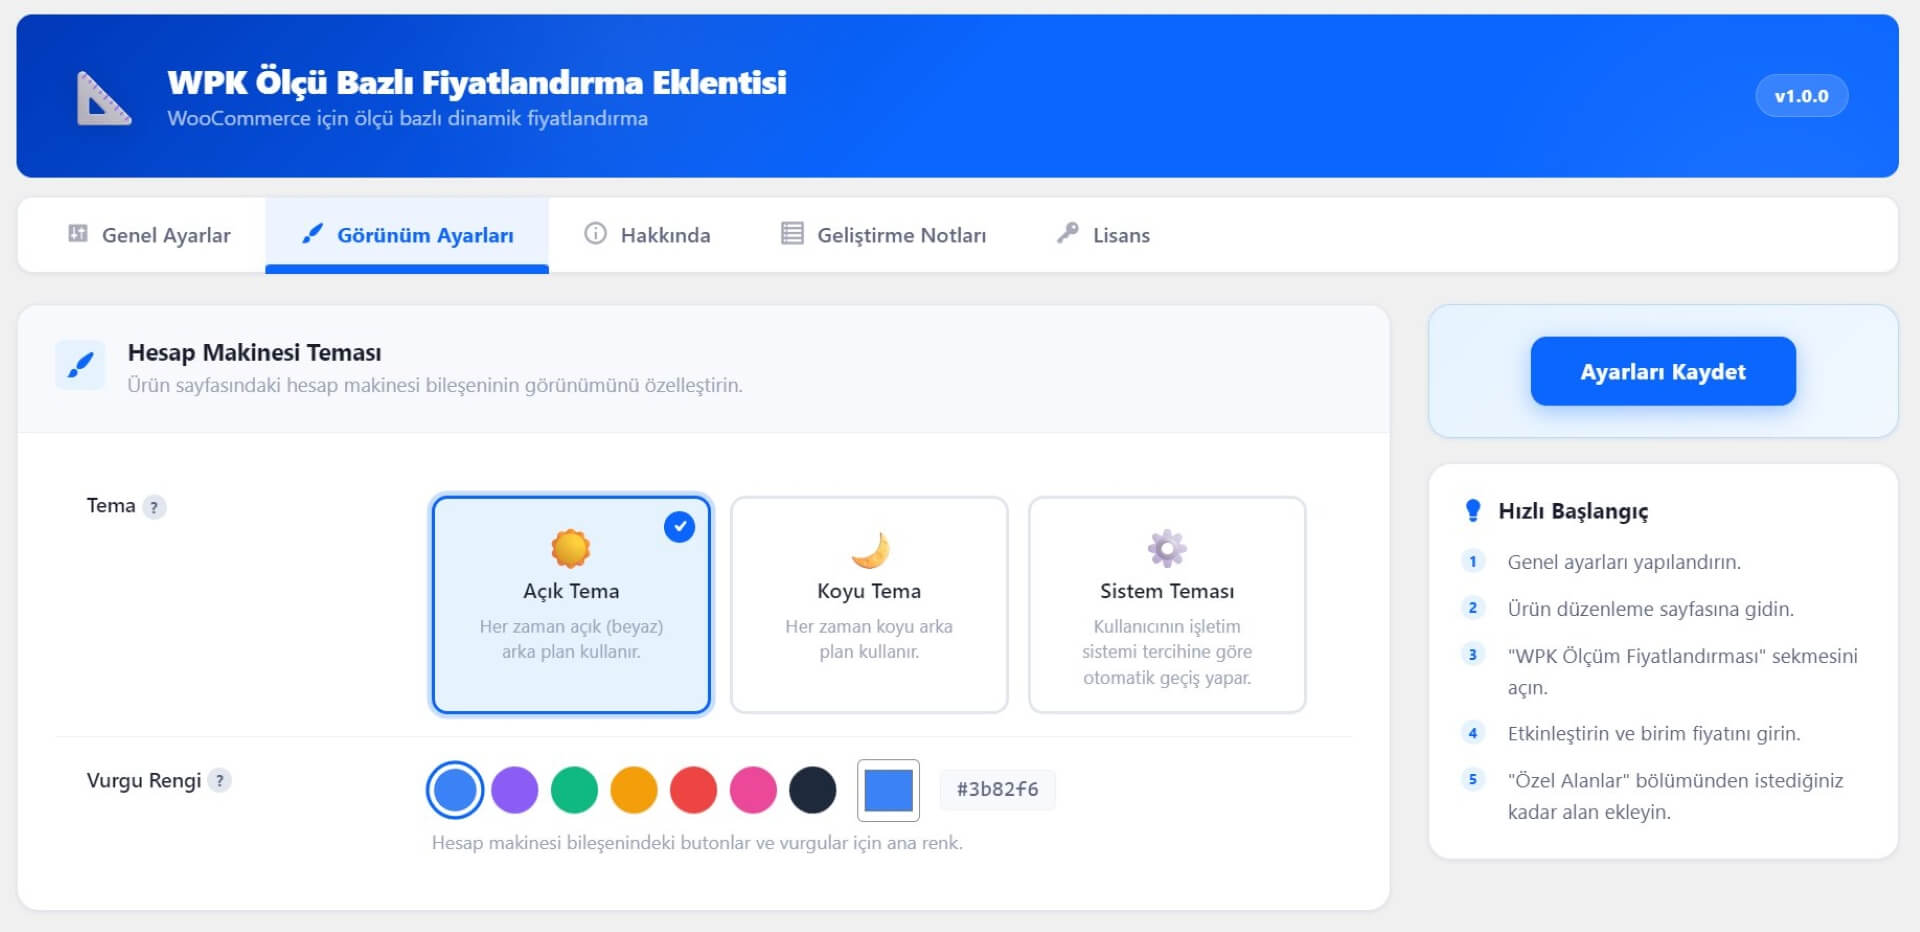Click the lightbulb icon beside Hızlı Başlangıç
1920x932 pixels.
point(1473,511)
